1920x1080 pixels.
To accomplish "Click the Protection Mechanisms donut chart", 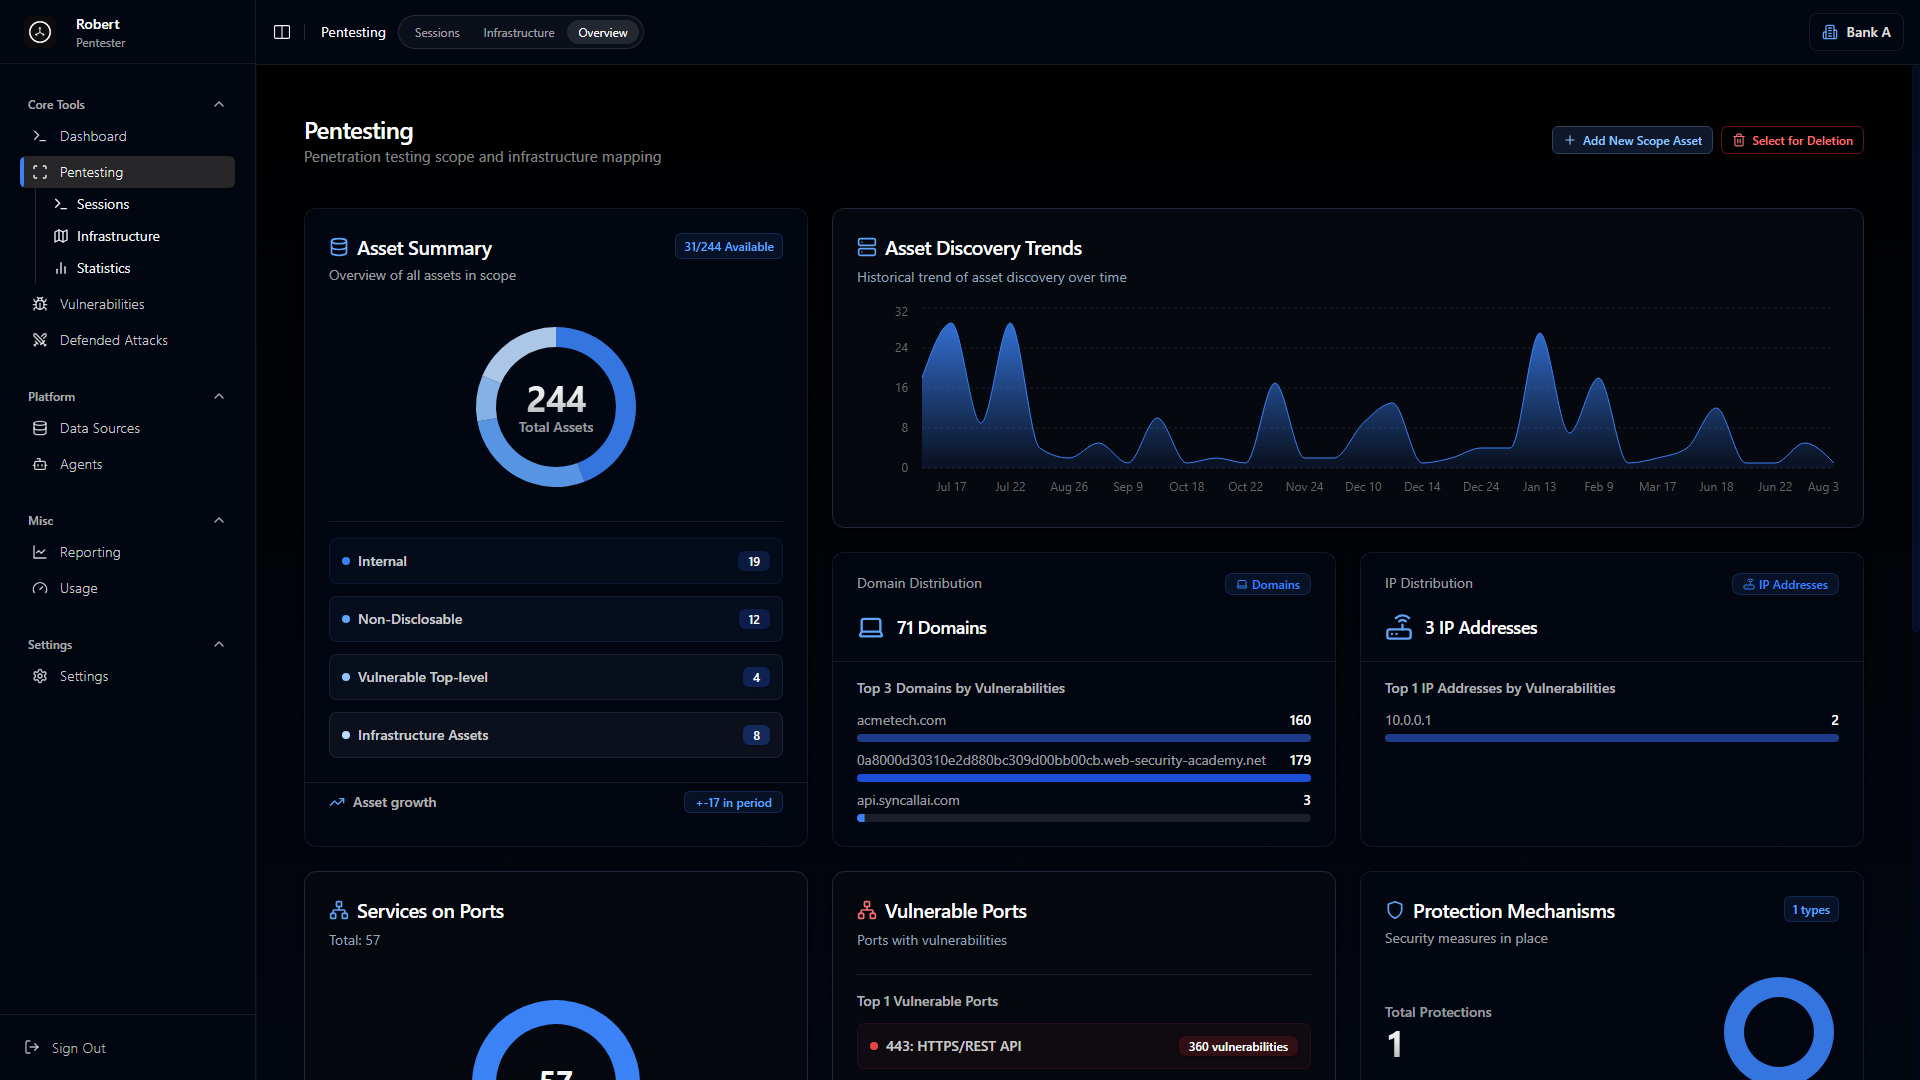I will pyautogui.click(x=1779, y=1030).
